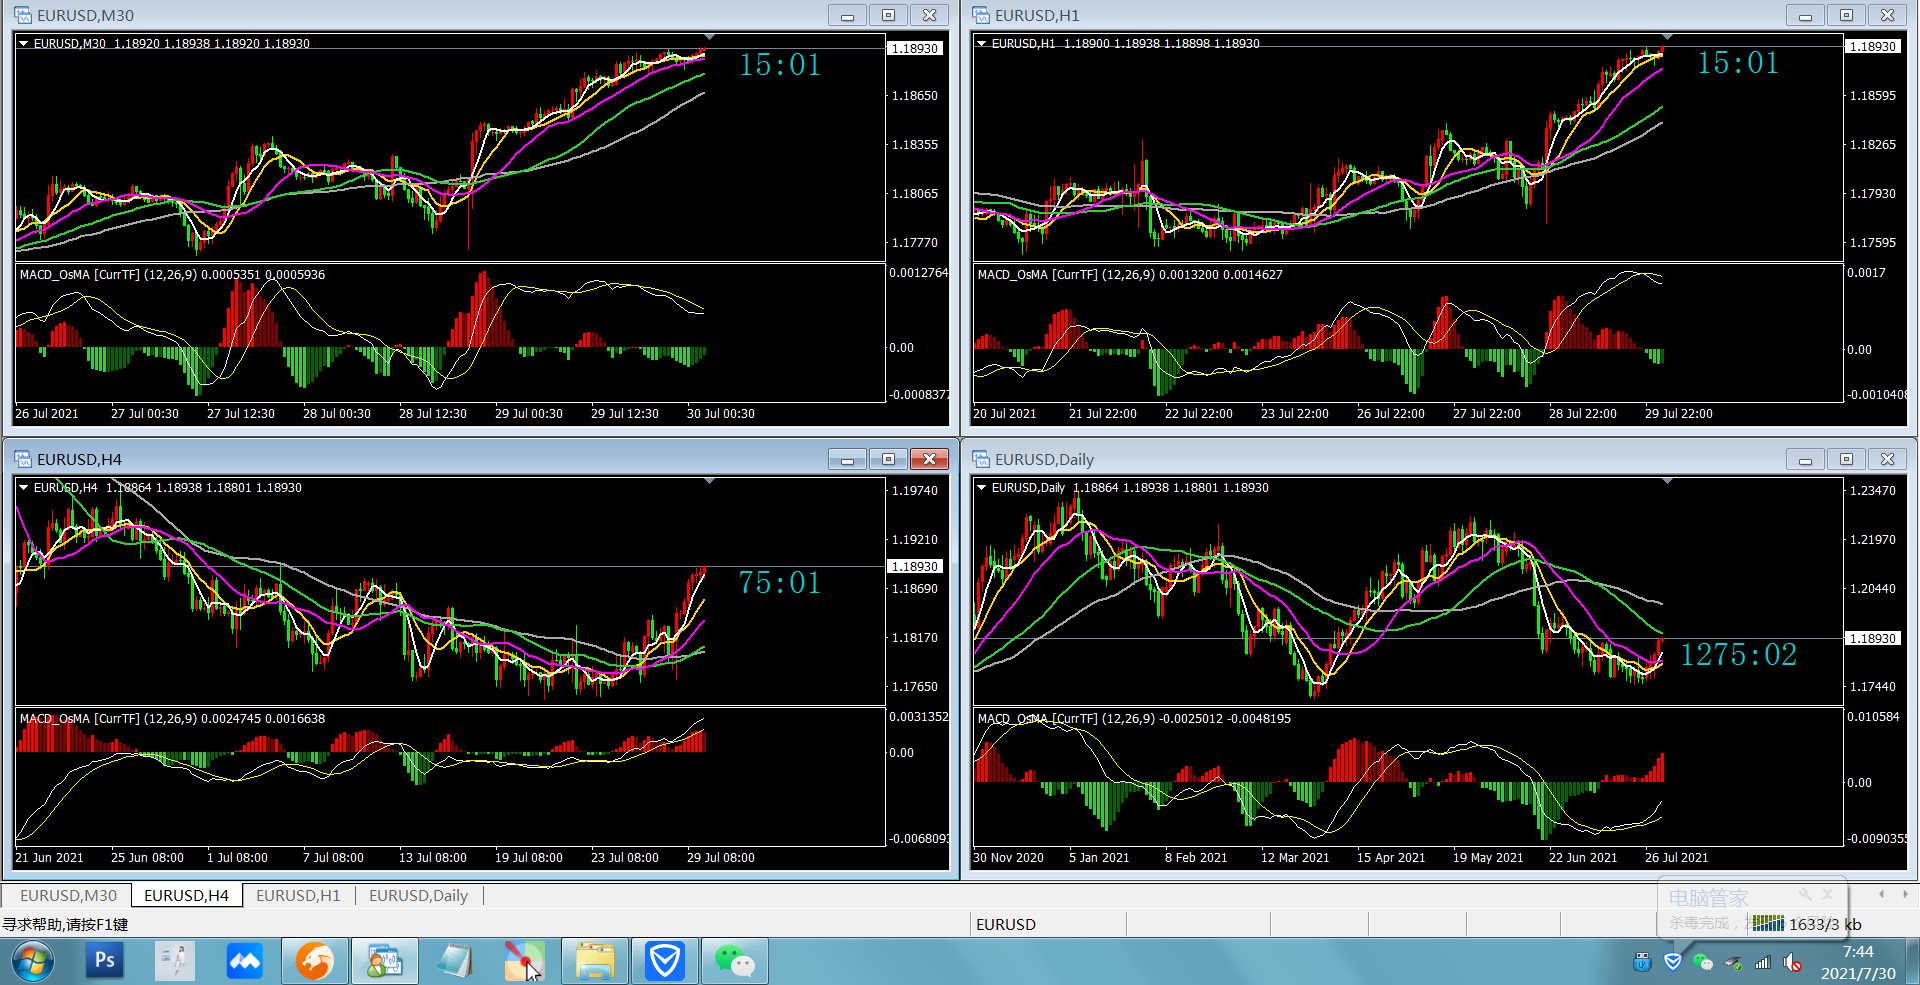The height and width of the screenshot is (985, 1920).
Task: Click the 7:44 clock in the taskbar
Action: pyautogui.click(x=1858, y=952)
